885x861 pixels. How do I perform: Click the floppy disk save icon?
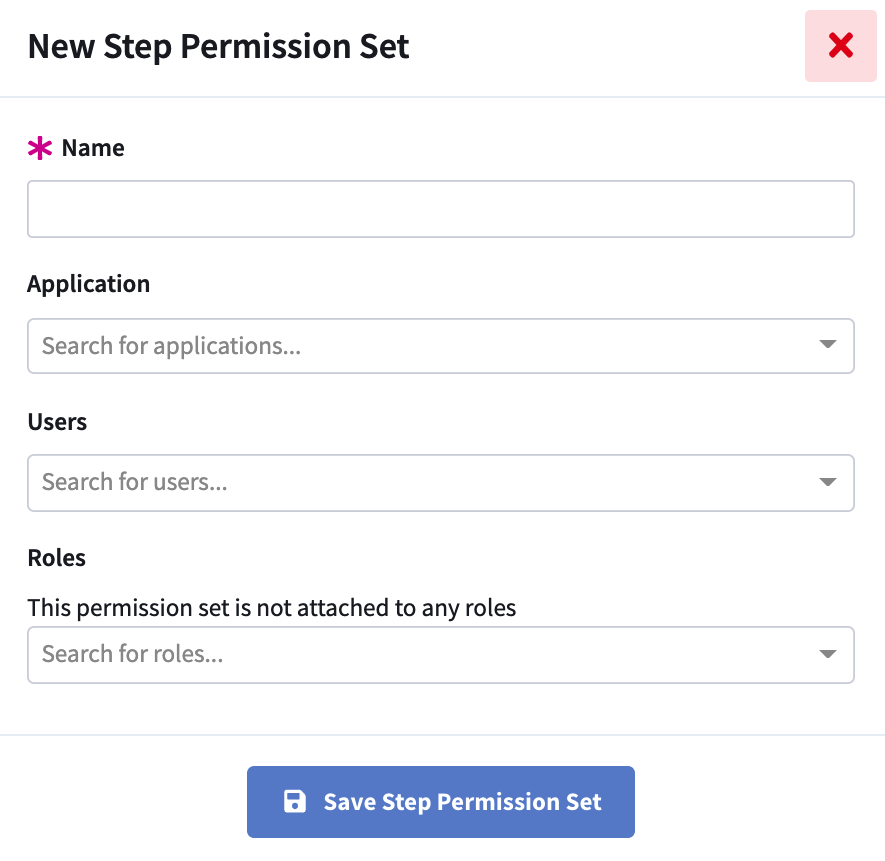pyautogui.click(x=294, y=801)
